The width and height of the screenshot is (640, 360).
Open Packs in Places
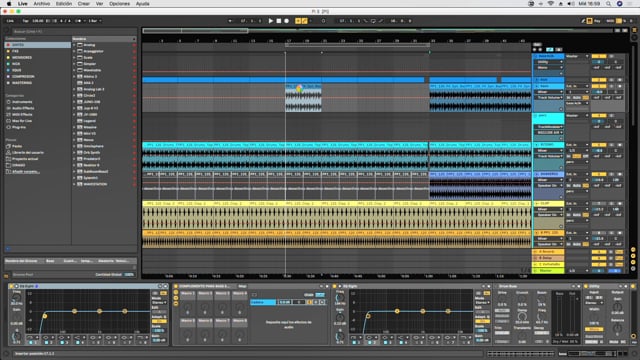tap(17, 146)
